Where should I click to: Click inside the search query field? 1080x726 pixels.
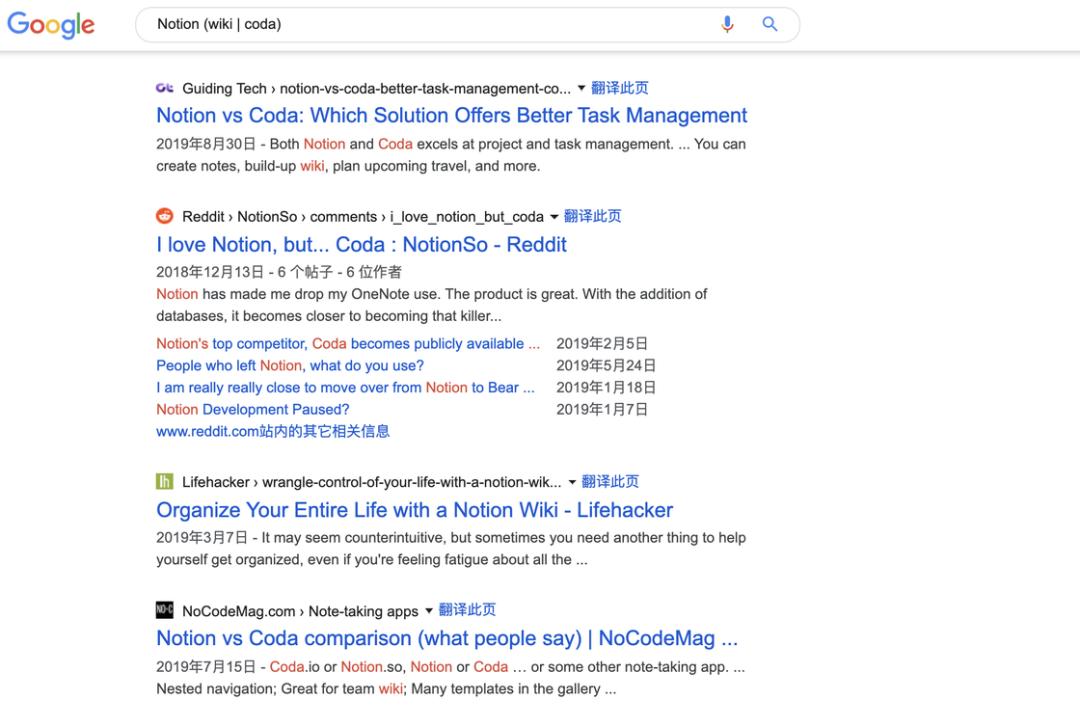[430, 25]
